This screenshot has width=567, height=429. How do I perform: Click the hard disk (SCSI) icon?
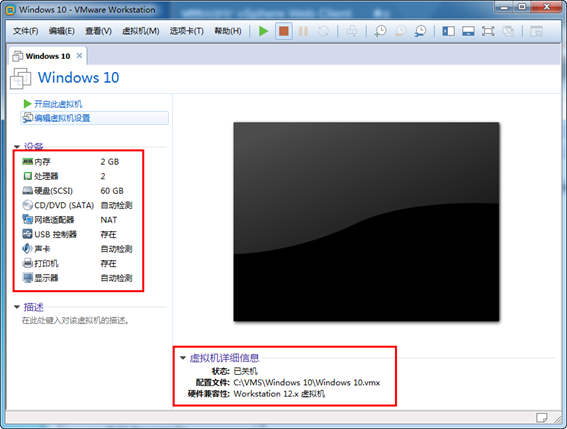point(27,191)
